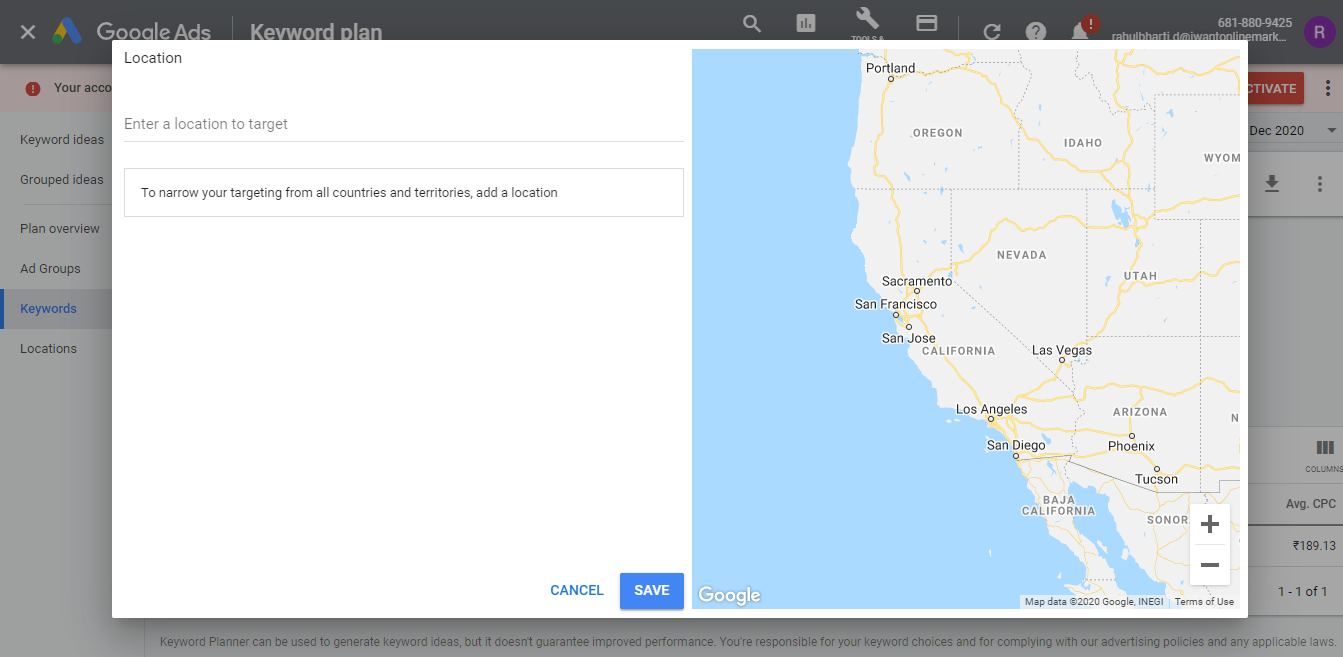The height and width of the screenshot is (657, 1343).
Task: Open Plan overview in the sidebar
Action: [60, 229]
